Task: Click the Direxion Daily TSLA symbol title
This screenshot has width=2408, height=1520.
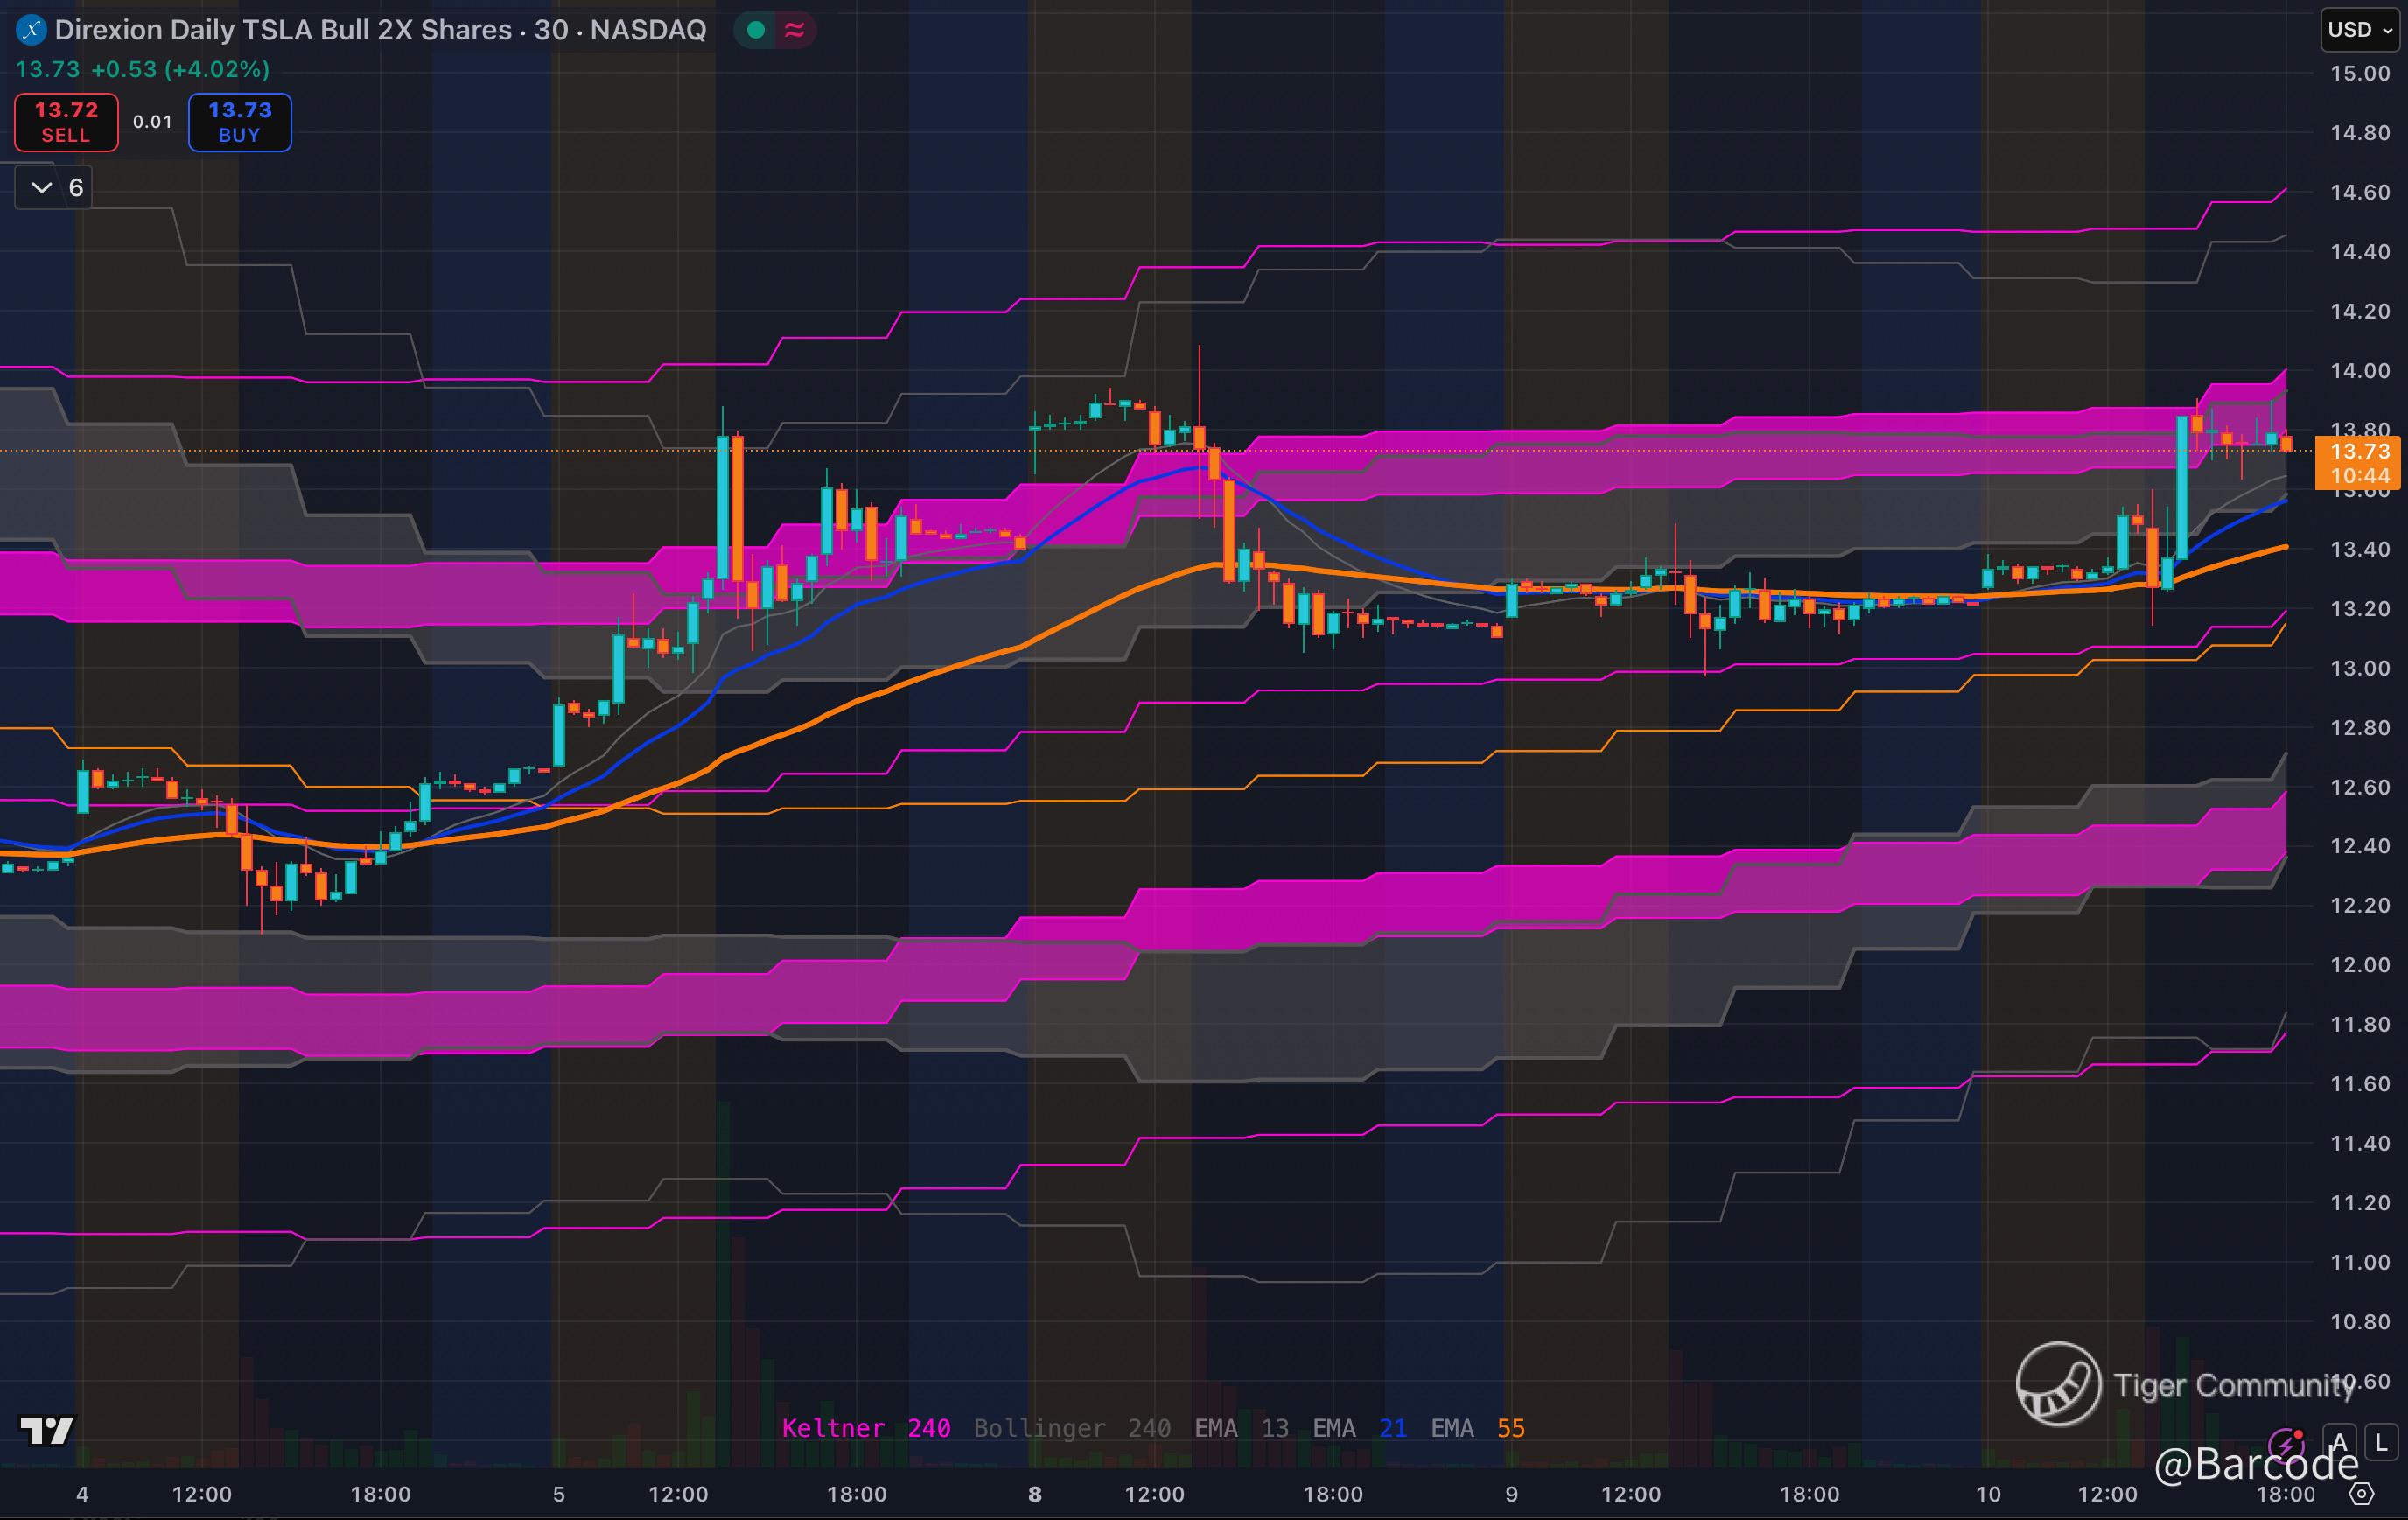Action: (380, 30)
